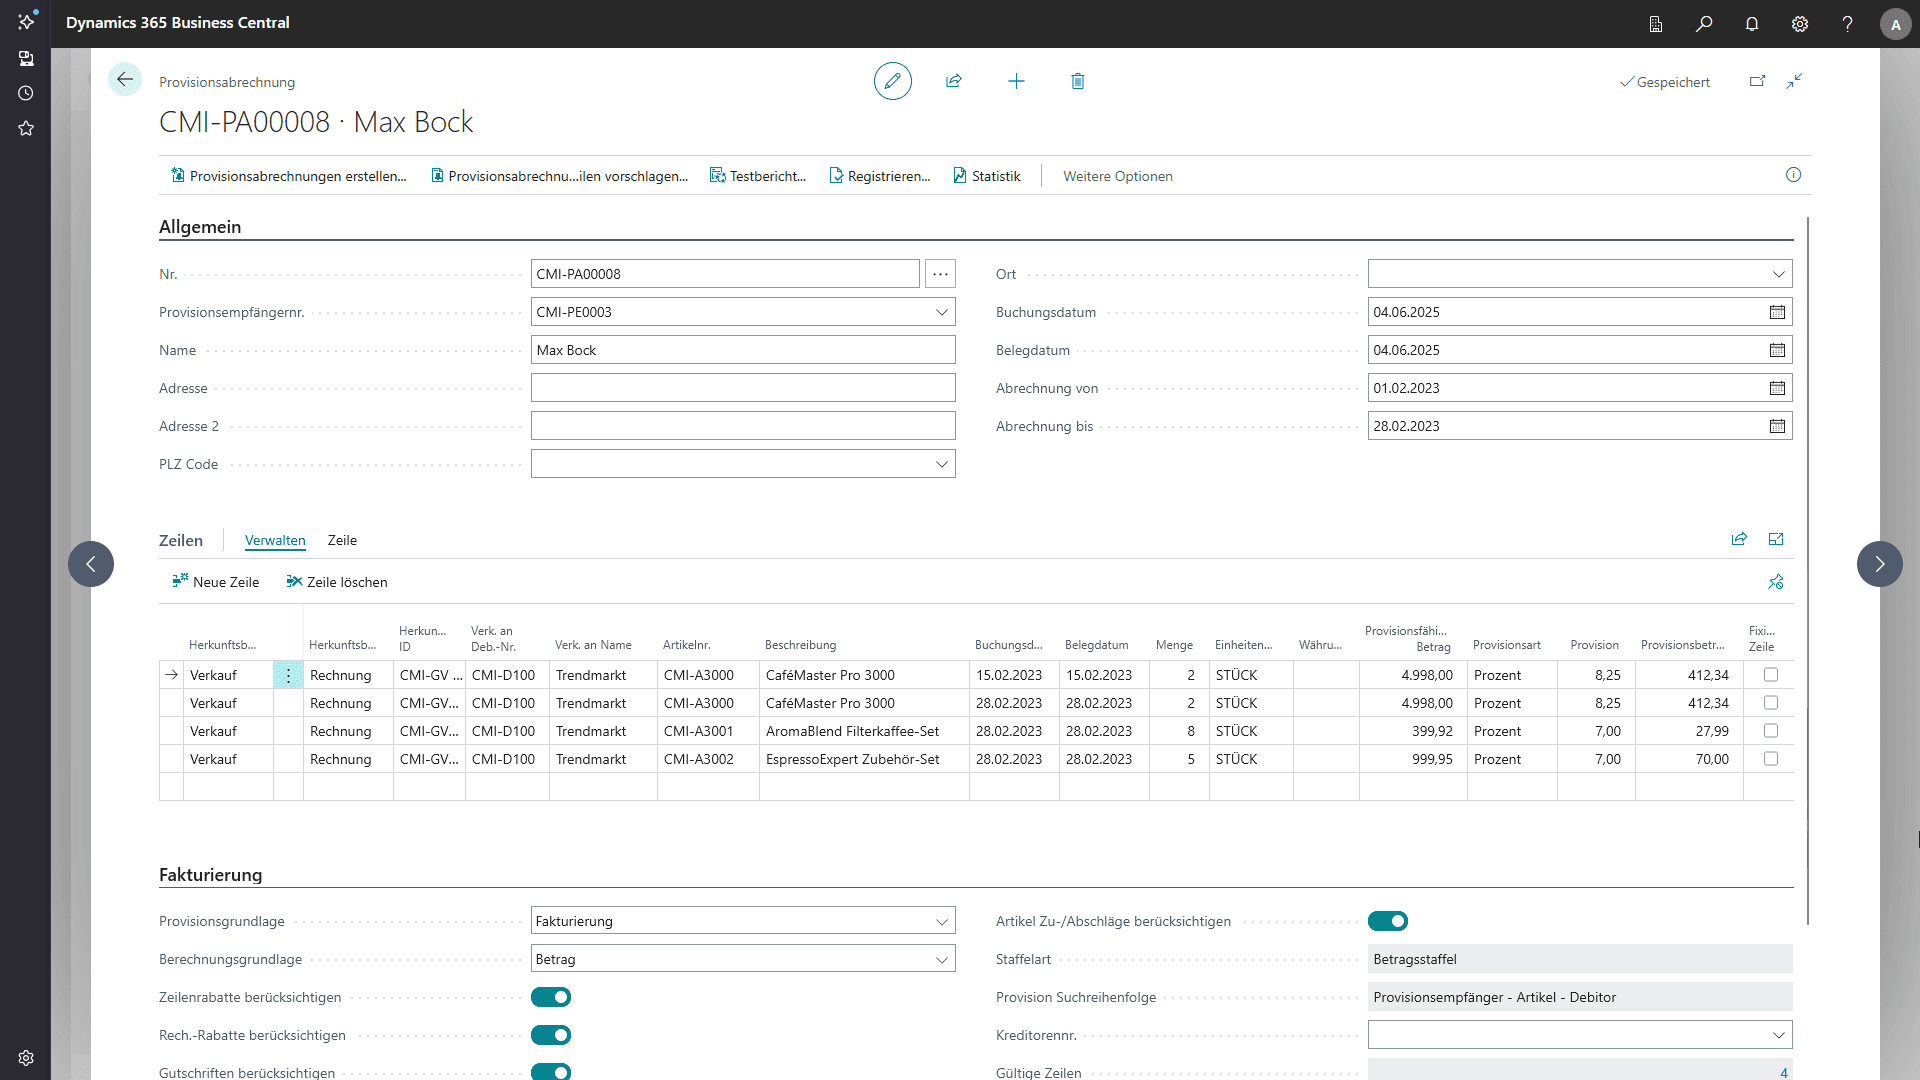Open the notifications bell
Viewport: 1920px width, 1080px height.
coord(1752,24)
